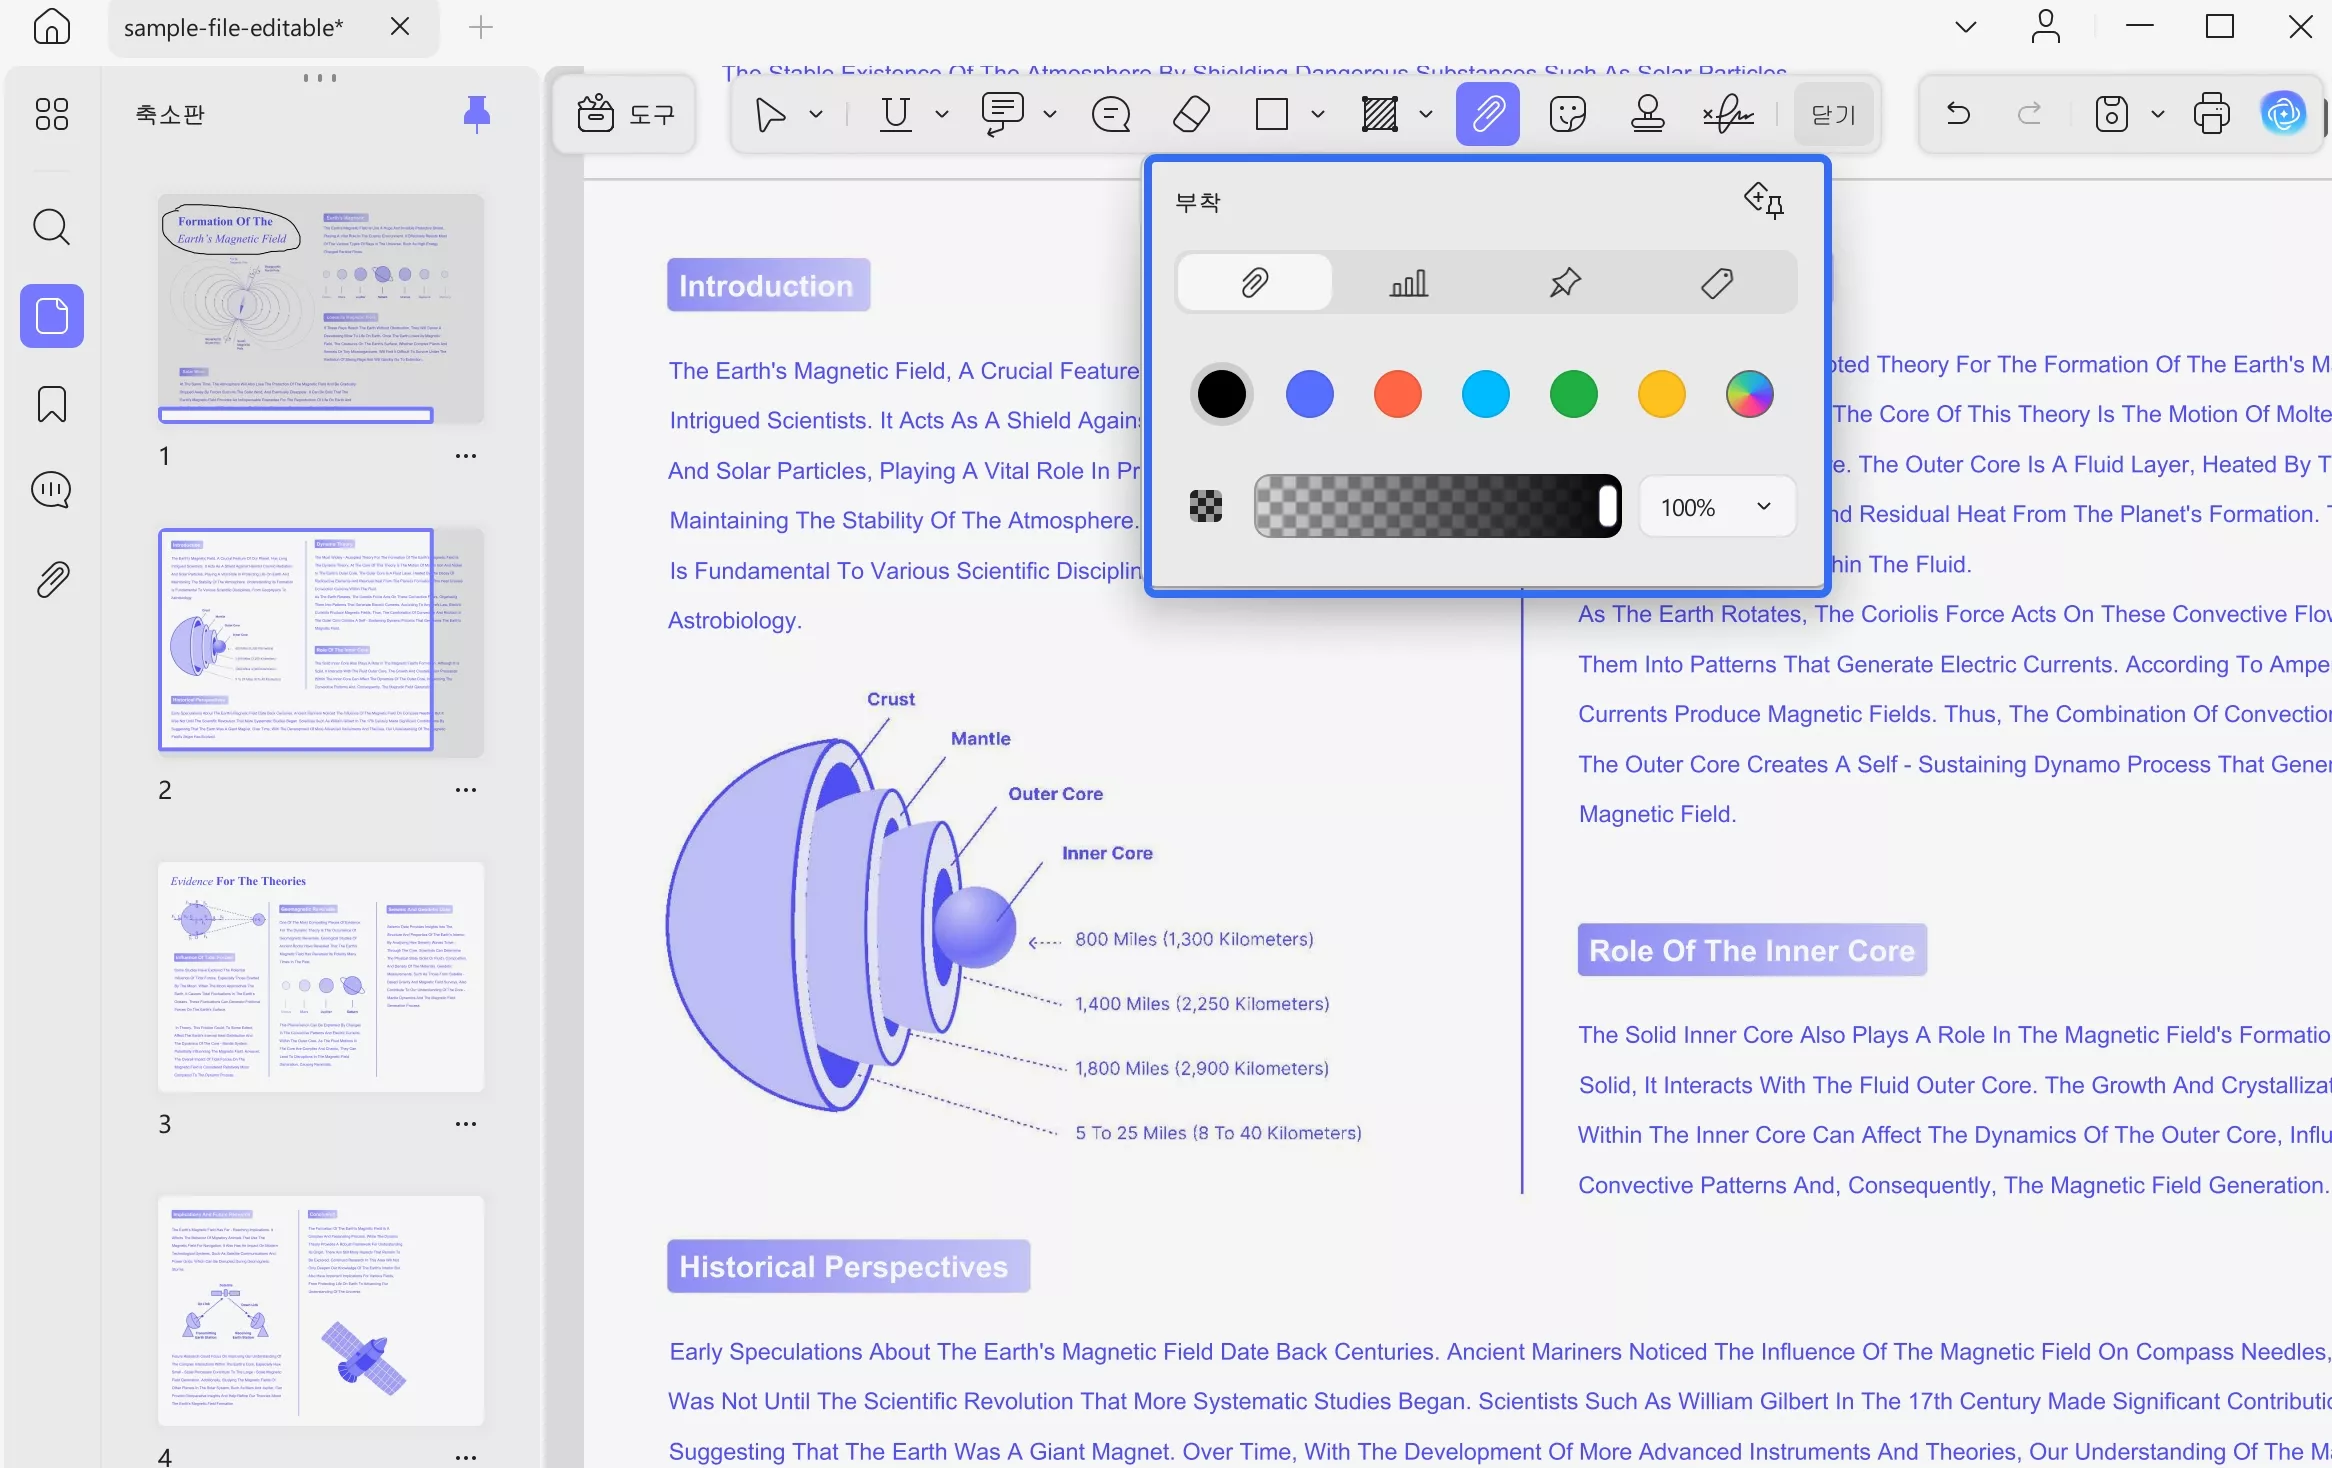Image resolution: width=2332 pixels, height=1468 pixels.
Task: Choose tag attachment icon style
Action: (x=1717, y=283)
